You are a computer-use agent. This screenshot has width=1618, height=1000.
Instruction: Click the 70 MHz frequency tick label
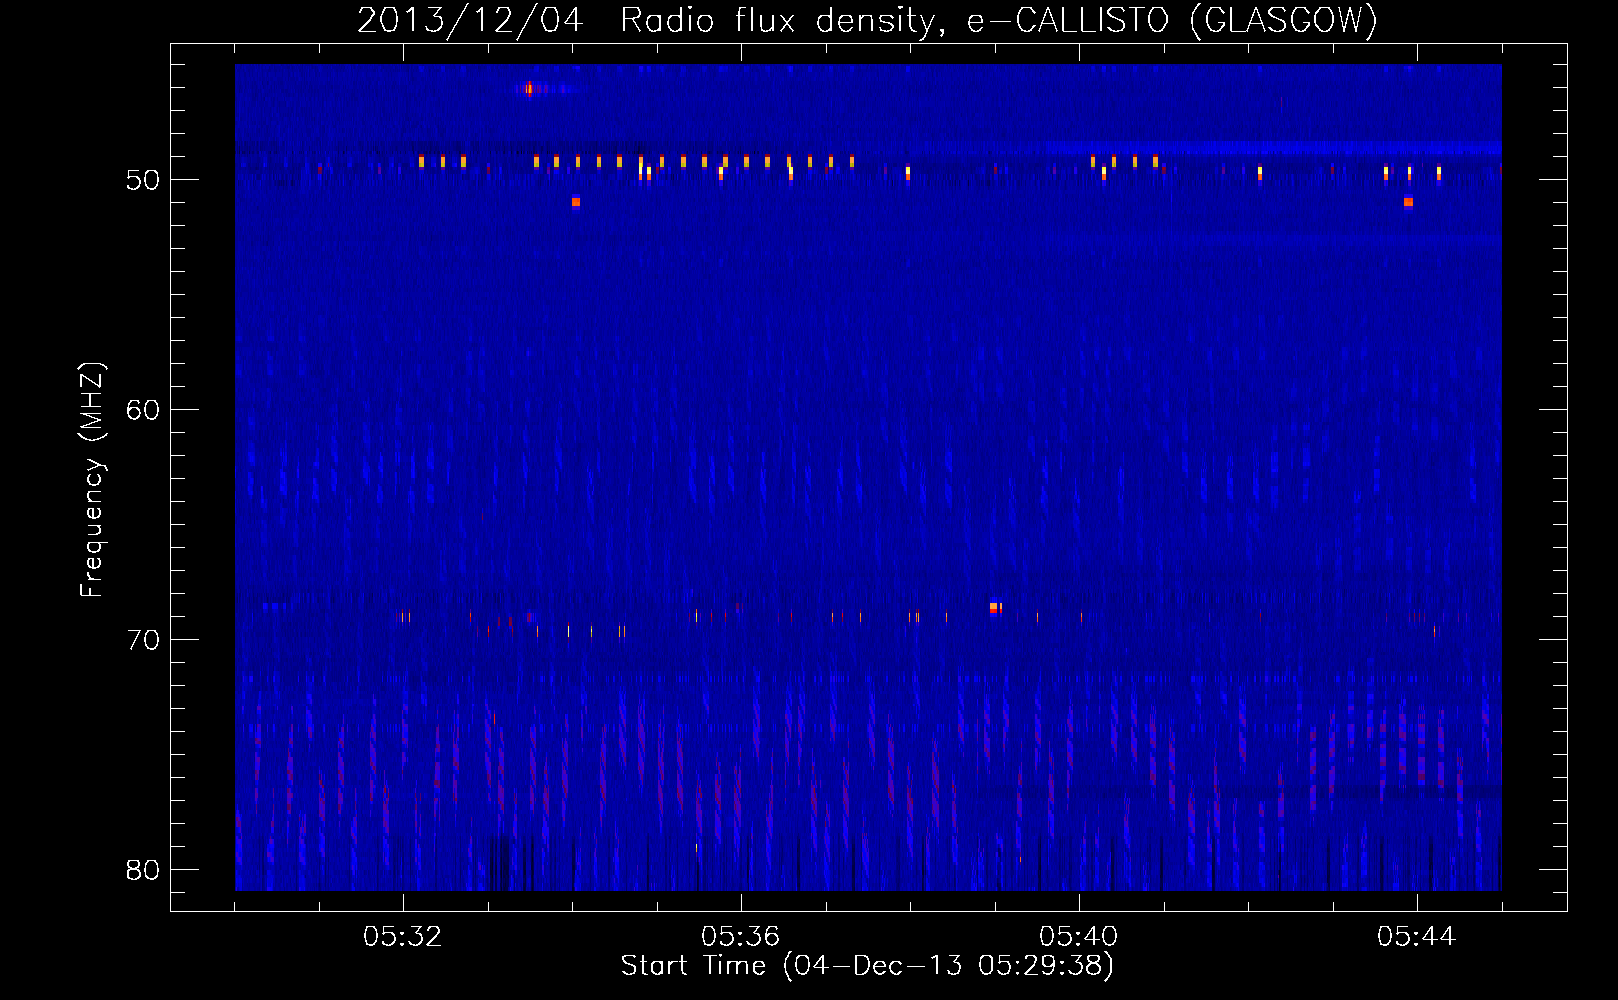(x=143, y=640)
